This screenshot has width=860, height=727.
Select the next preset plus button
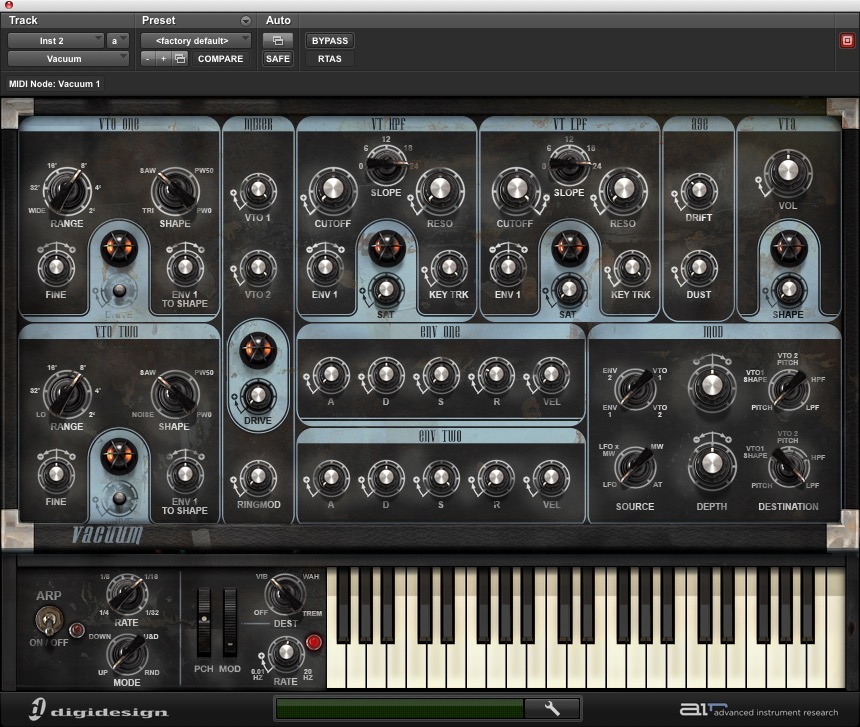pyautogui.click(x=163, y=59)
